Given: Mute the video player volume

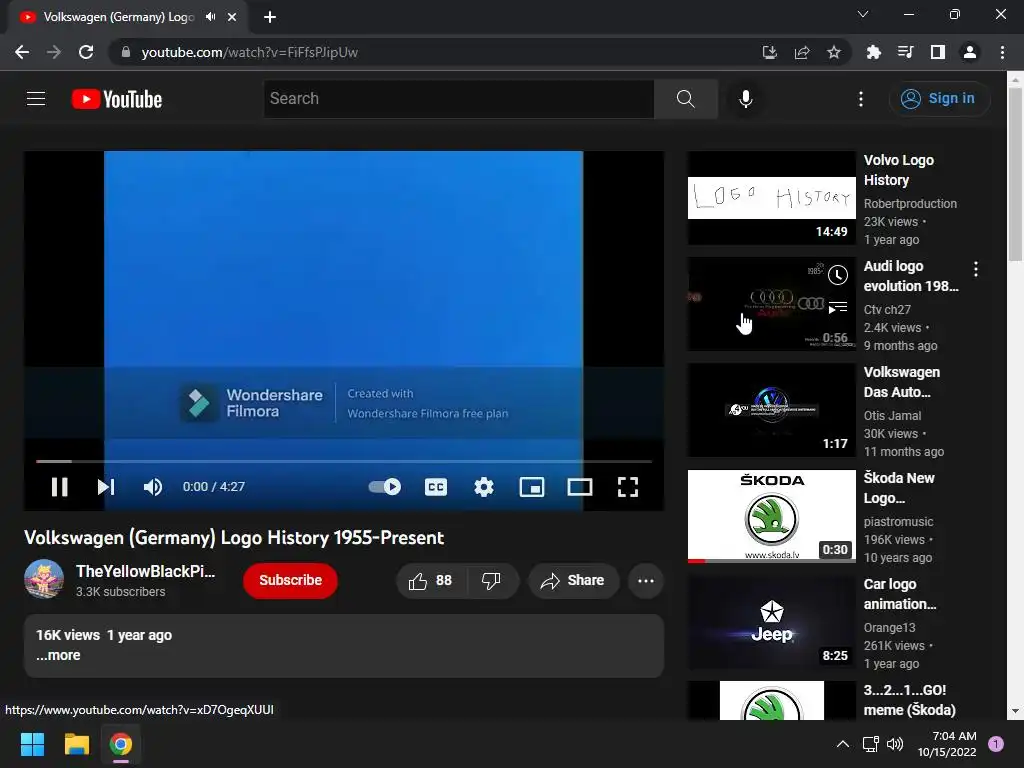Looking at the screenshot, I should (x=153, y=487).
